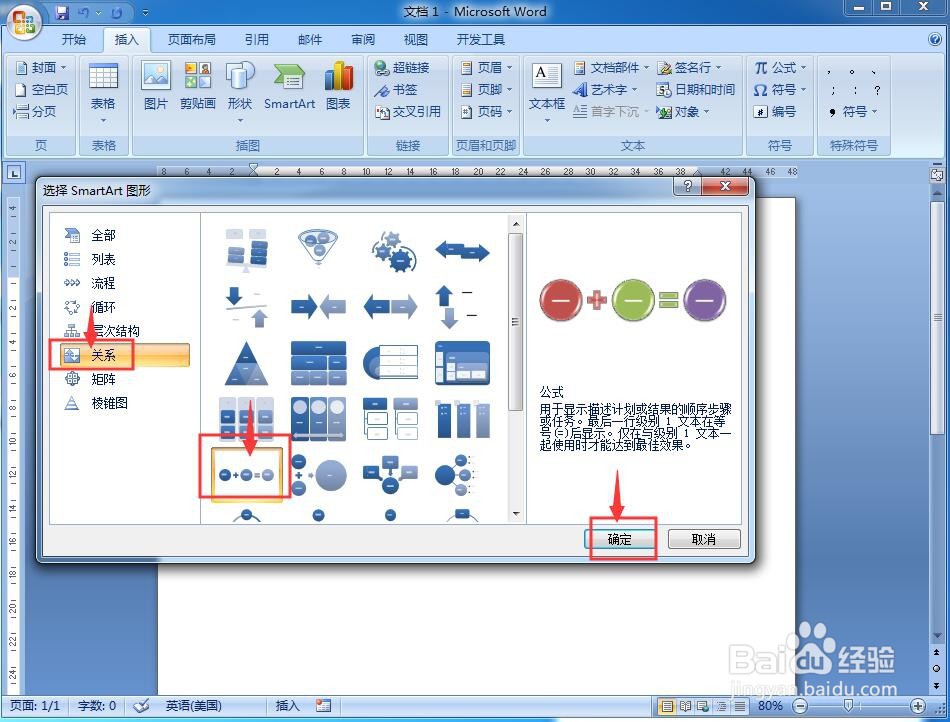Toggle the ruler tab selector
This screenshot has height=722, width=950.
point(14,173)
